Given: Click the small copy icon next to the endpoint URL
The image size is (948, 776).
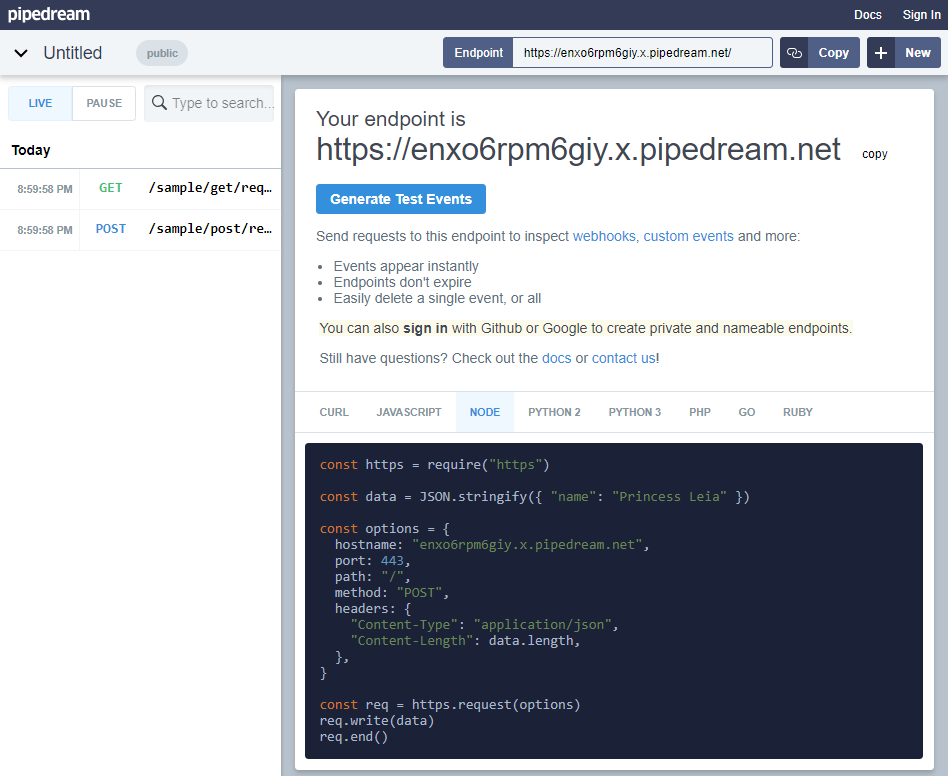Looking at the screenshot, I should tap(874, 153).
